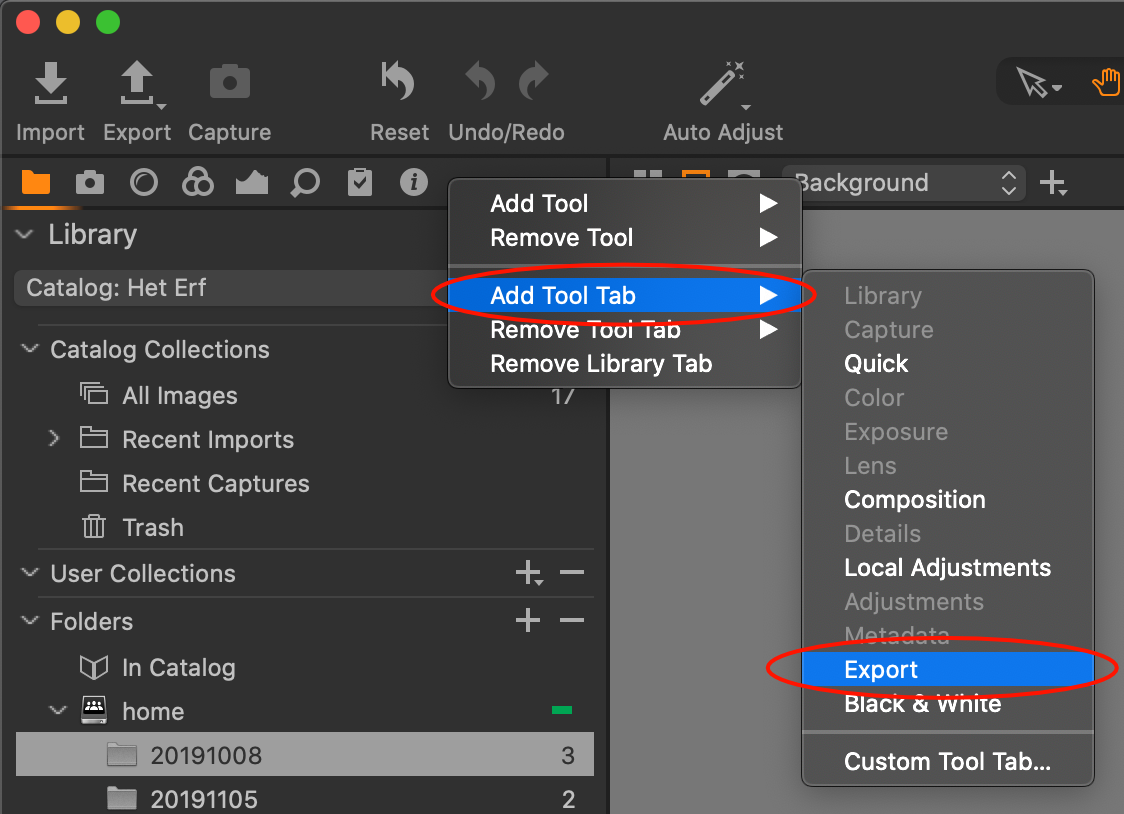Open the Background layer dropdown
The image size is (1124, 814).
(903, 183)
